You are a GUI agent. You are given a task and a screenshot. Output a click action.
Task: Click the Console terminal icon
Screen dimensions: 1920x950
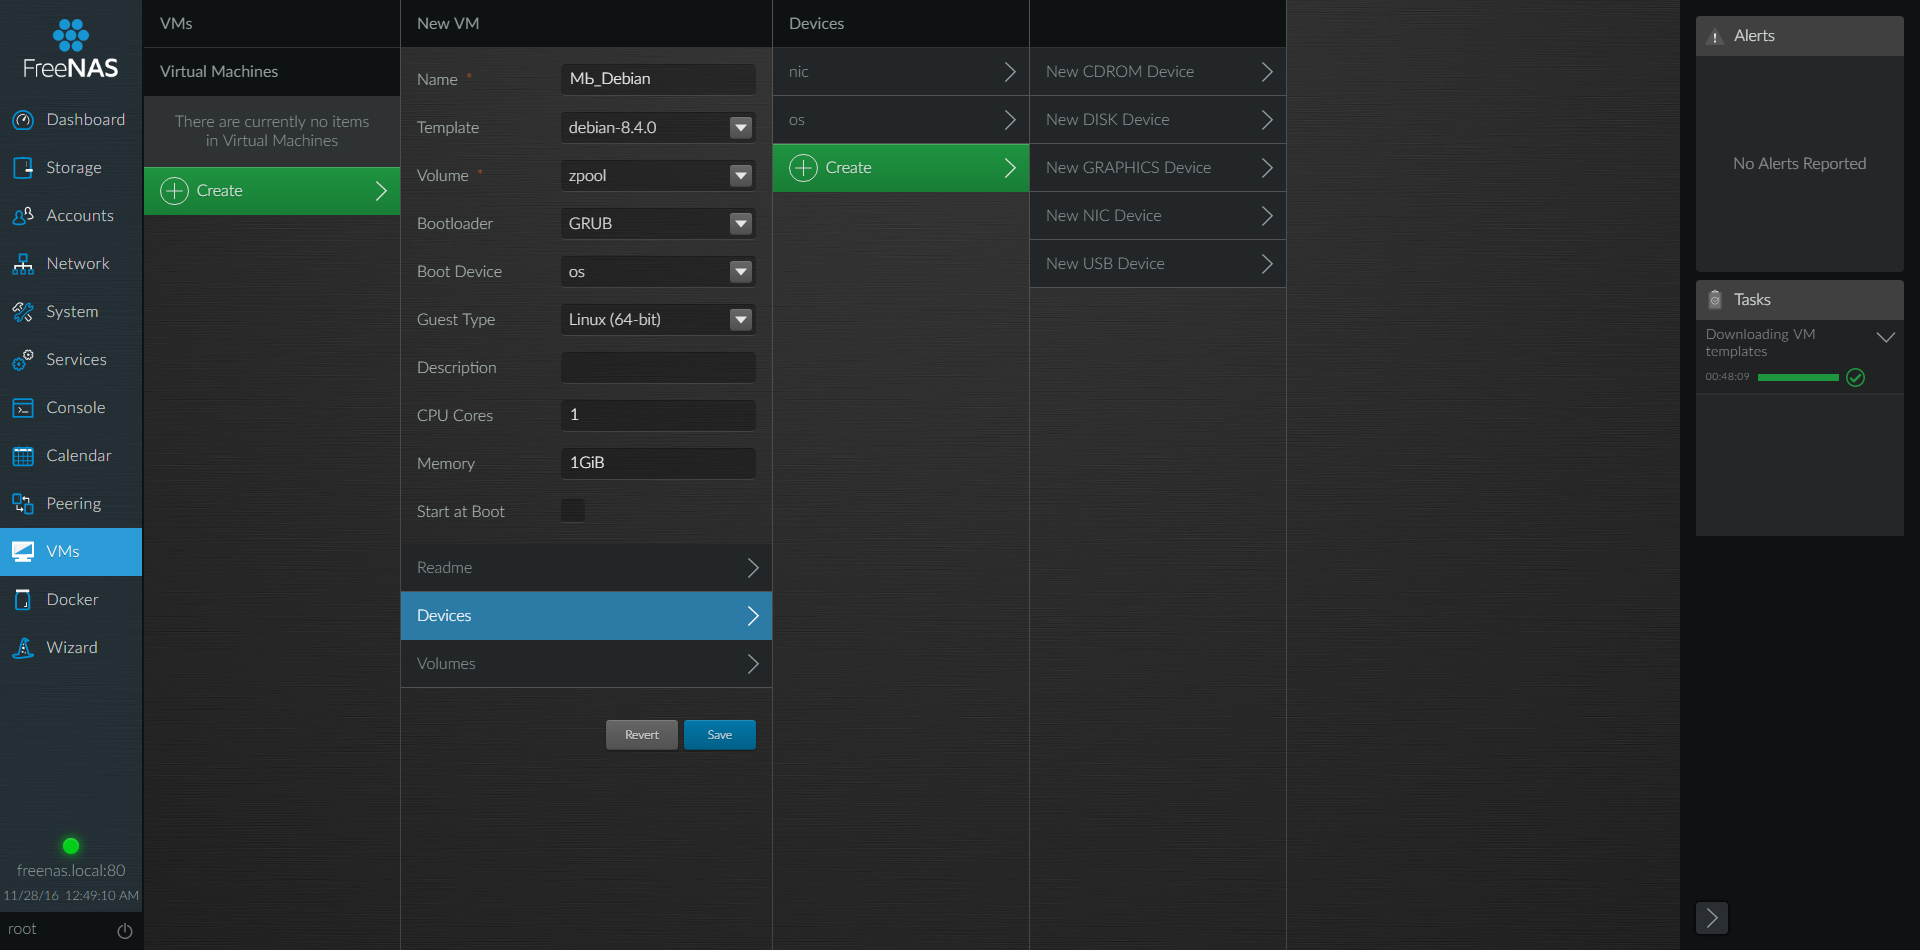[x=23, y=408]
